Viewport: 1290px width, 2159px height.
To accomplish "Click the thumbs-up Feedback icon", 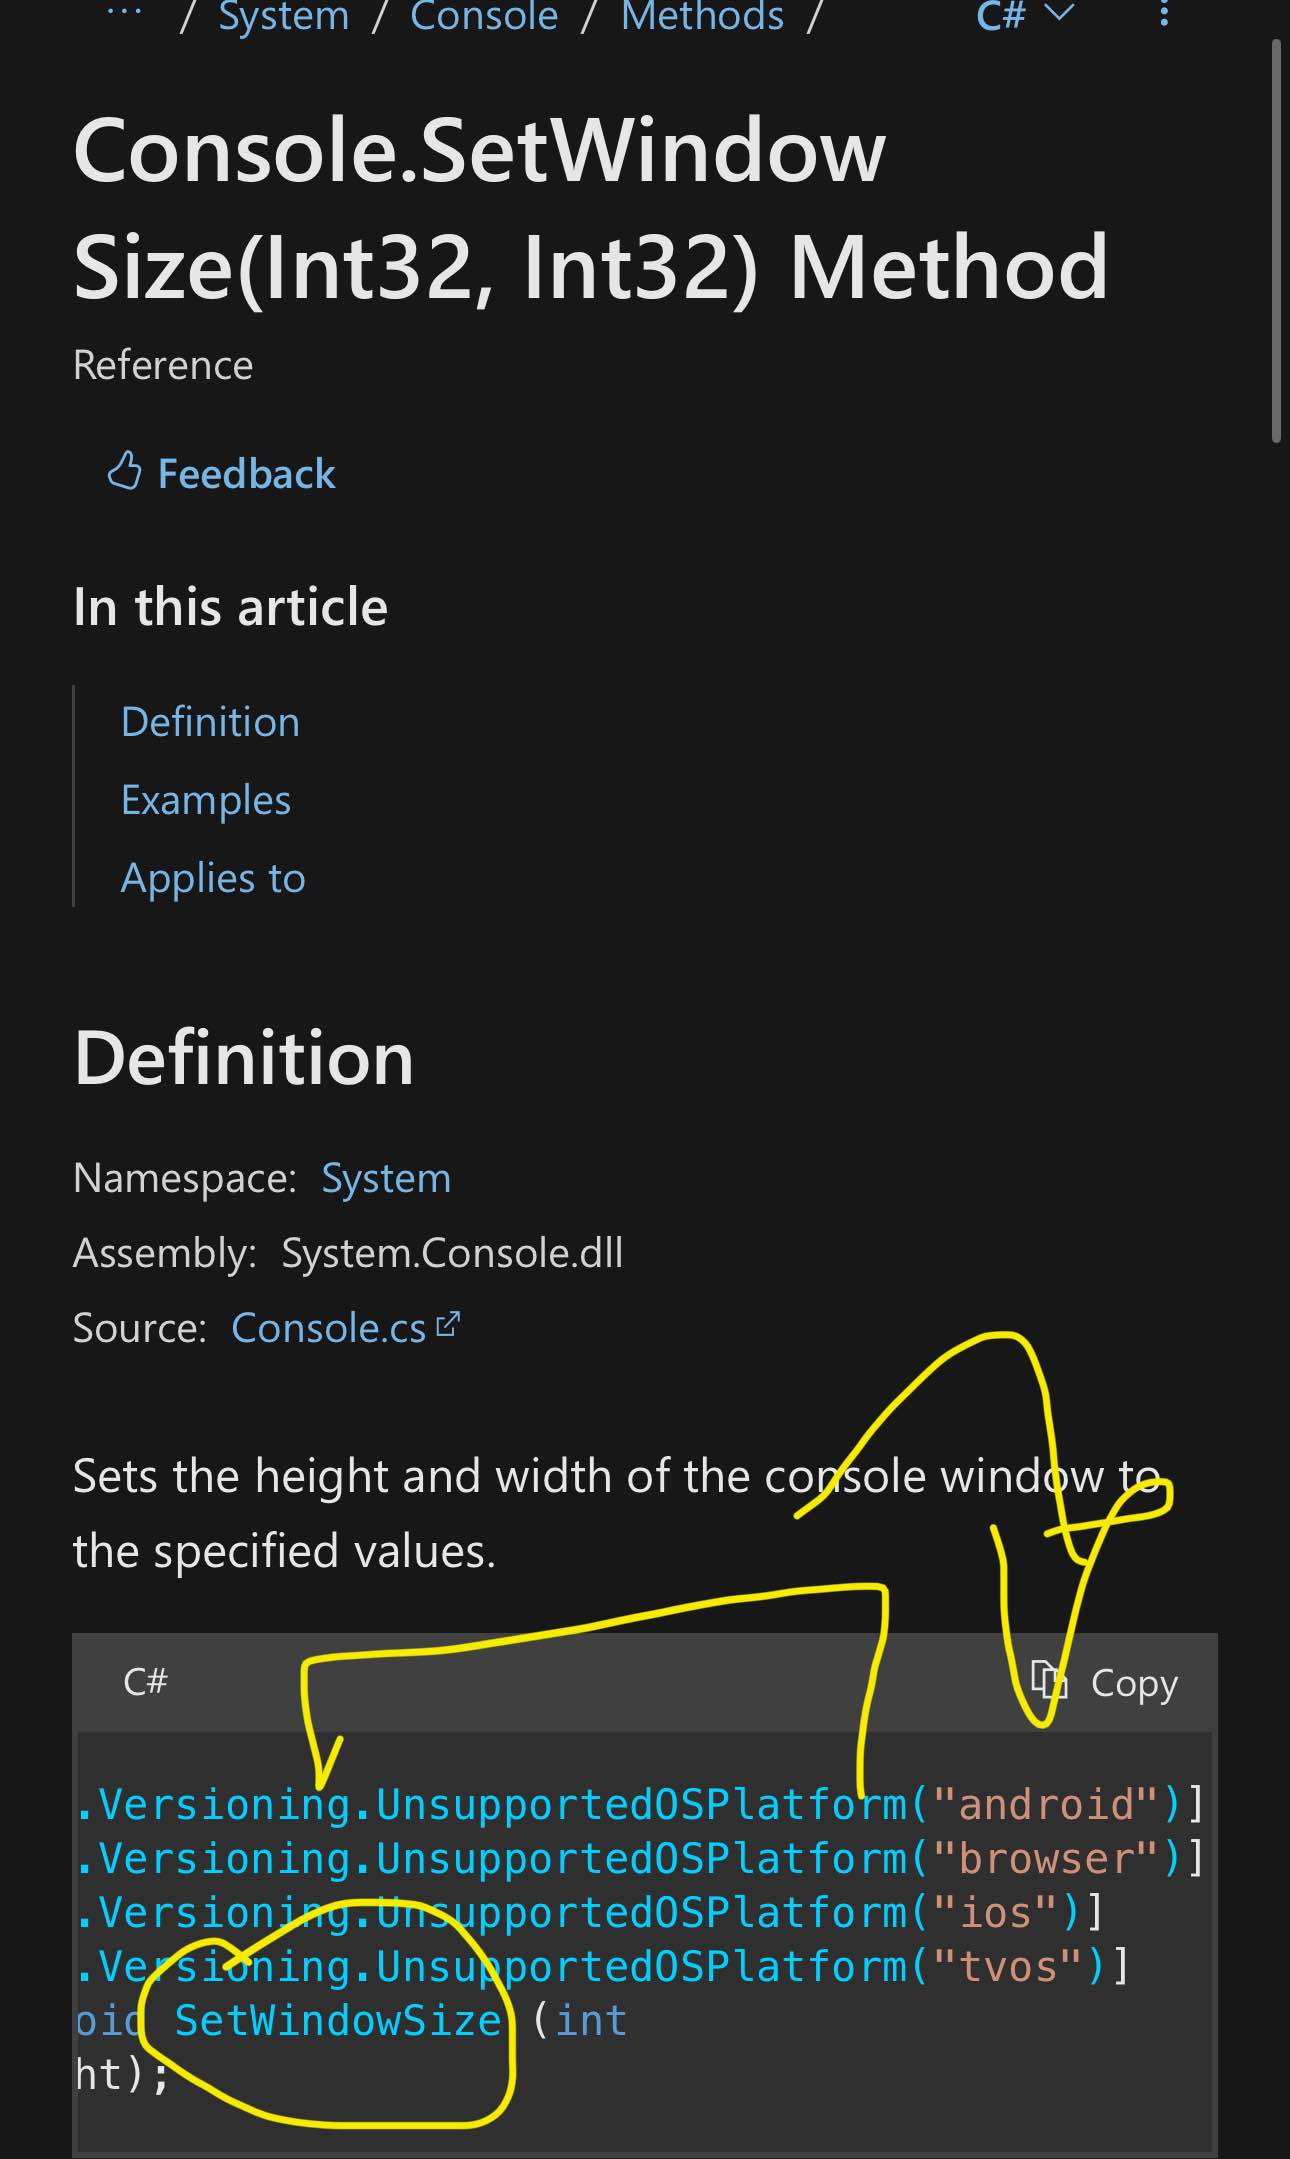I will pos(124,472).
